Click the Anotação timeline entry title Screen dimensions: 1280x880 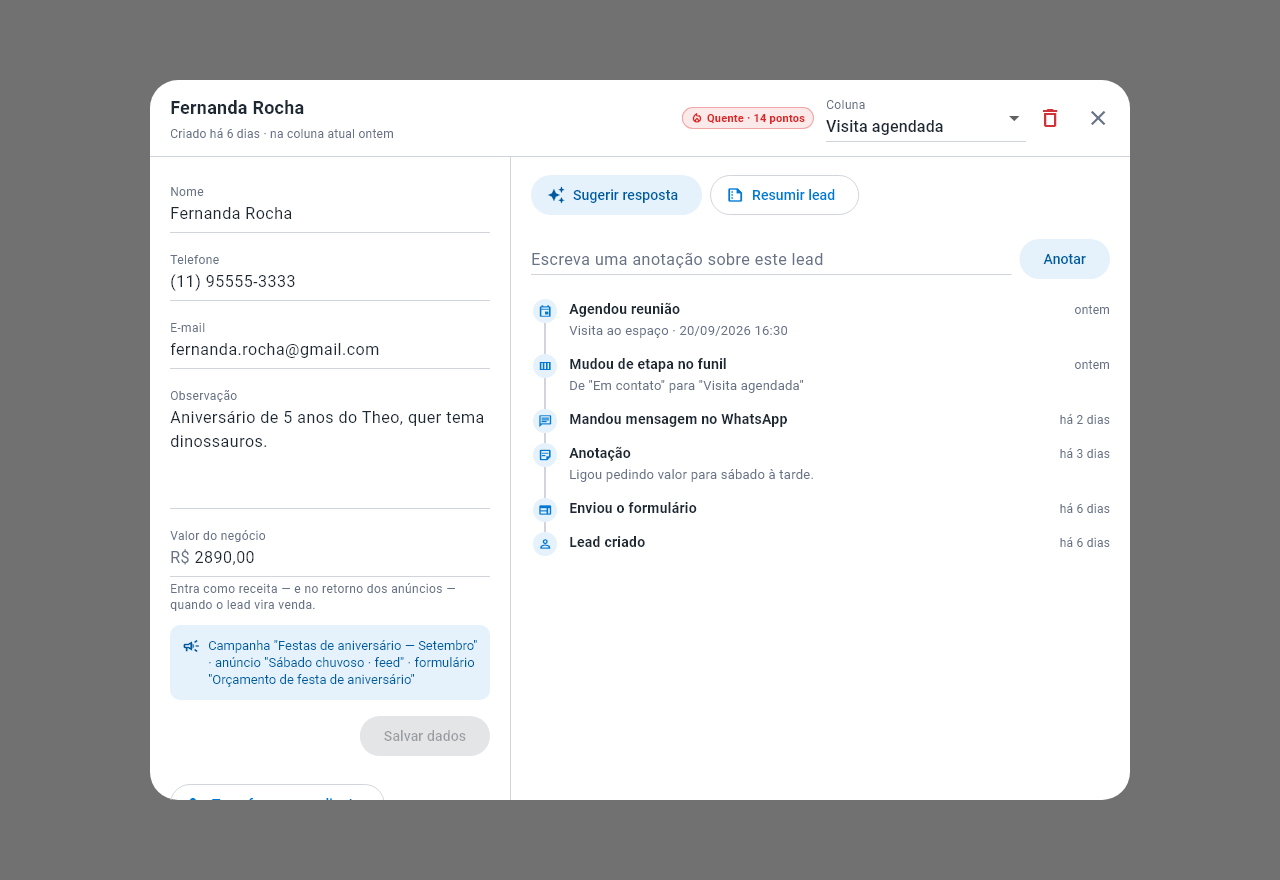coord(600,453)
